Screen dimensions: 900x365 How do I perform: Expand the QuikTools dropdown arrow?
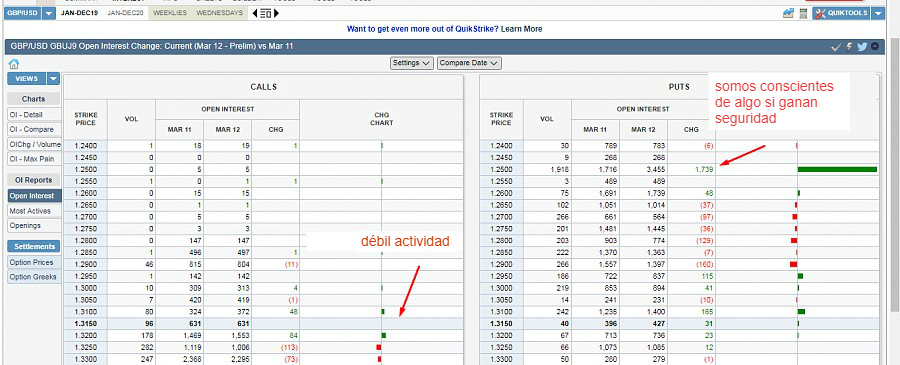click(x=878, y=13)
